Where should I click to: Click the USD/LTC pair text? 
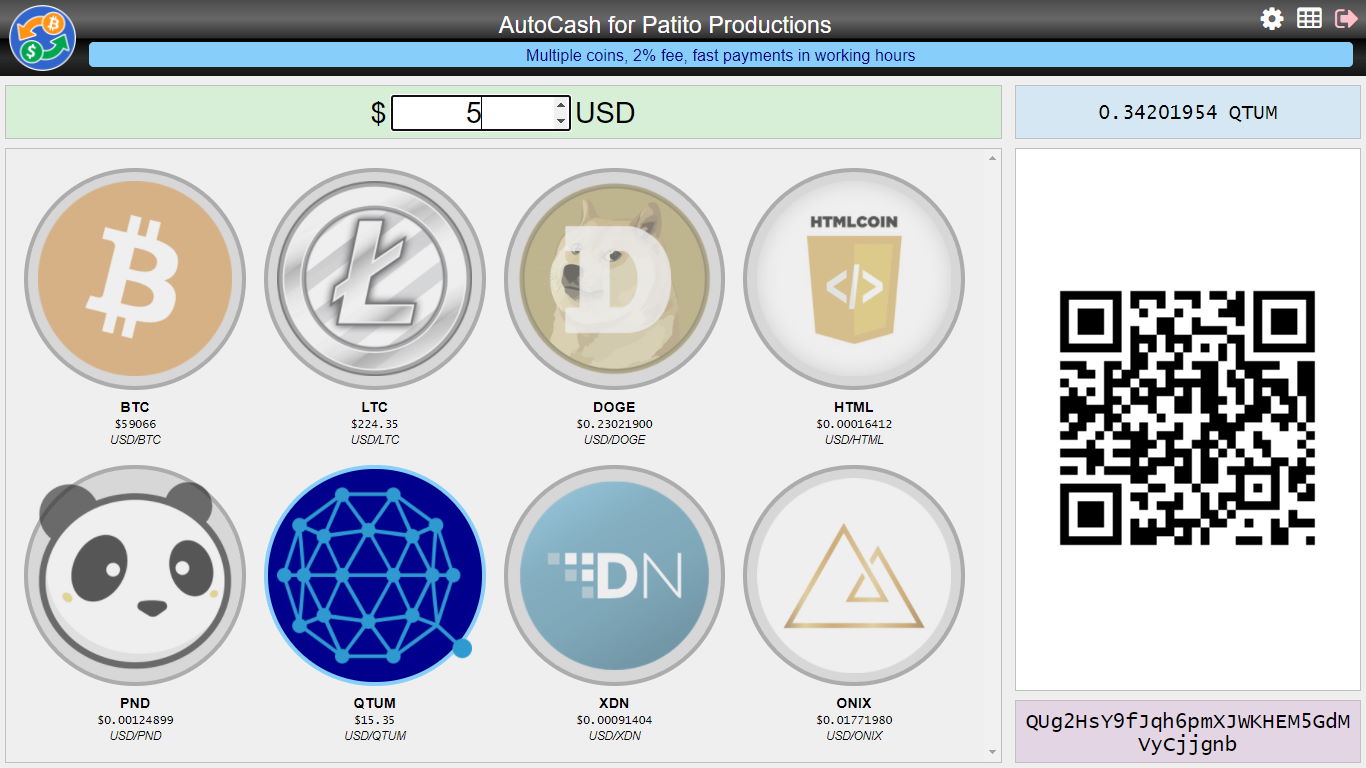pos(375,440)
